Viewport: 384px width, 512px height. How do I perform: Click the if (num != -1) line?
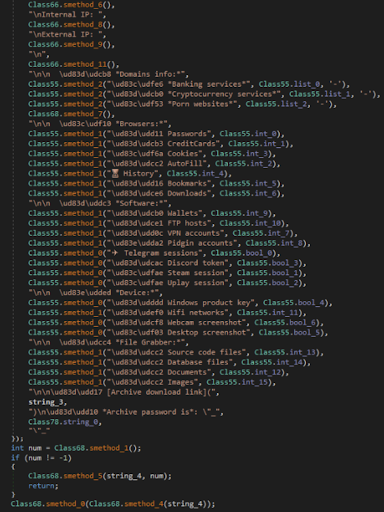pos(41,458)
